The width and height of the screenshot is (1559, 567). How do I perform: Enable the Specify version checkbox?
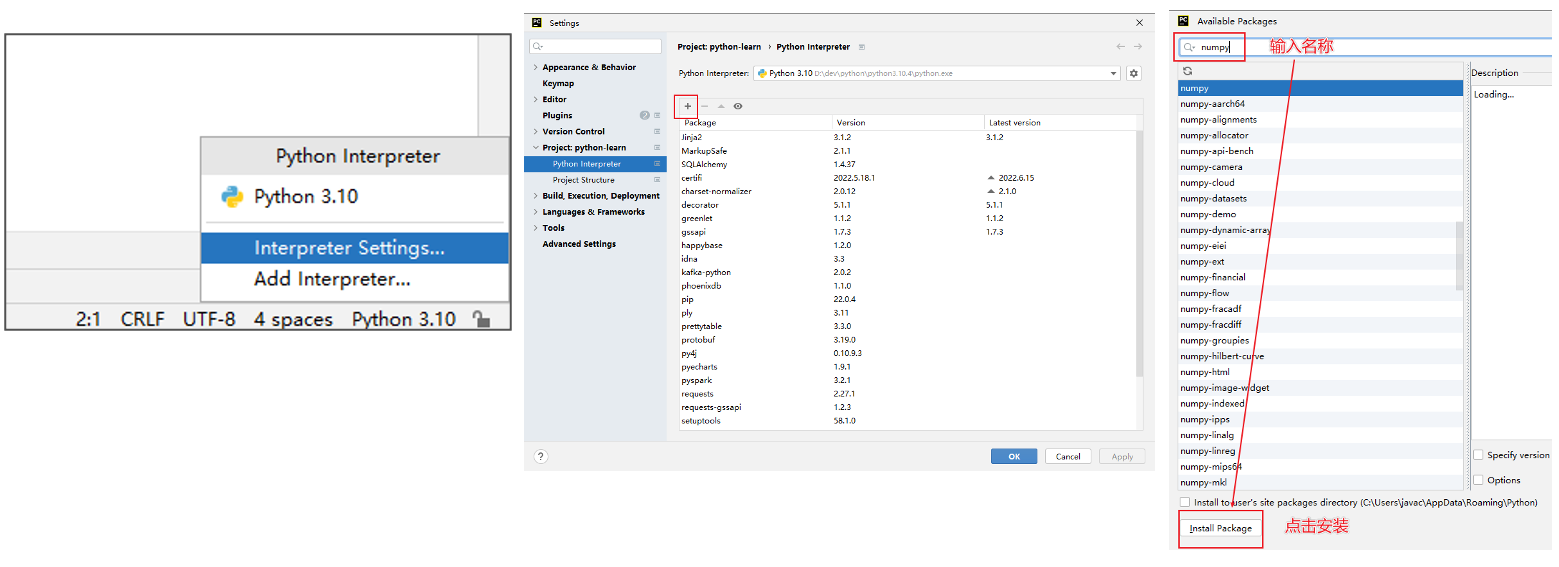coord(1478,455)
